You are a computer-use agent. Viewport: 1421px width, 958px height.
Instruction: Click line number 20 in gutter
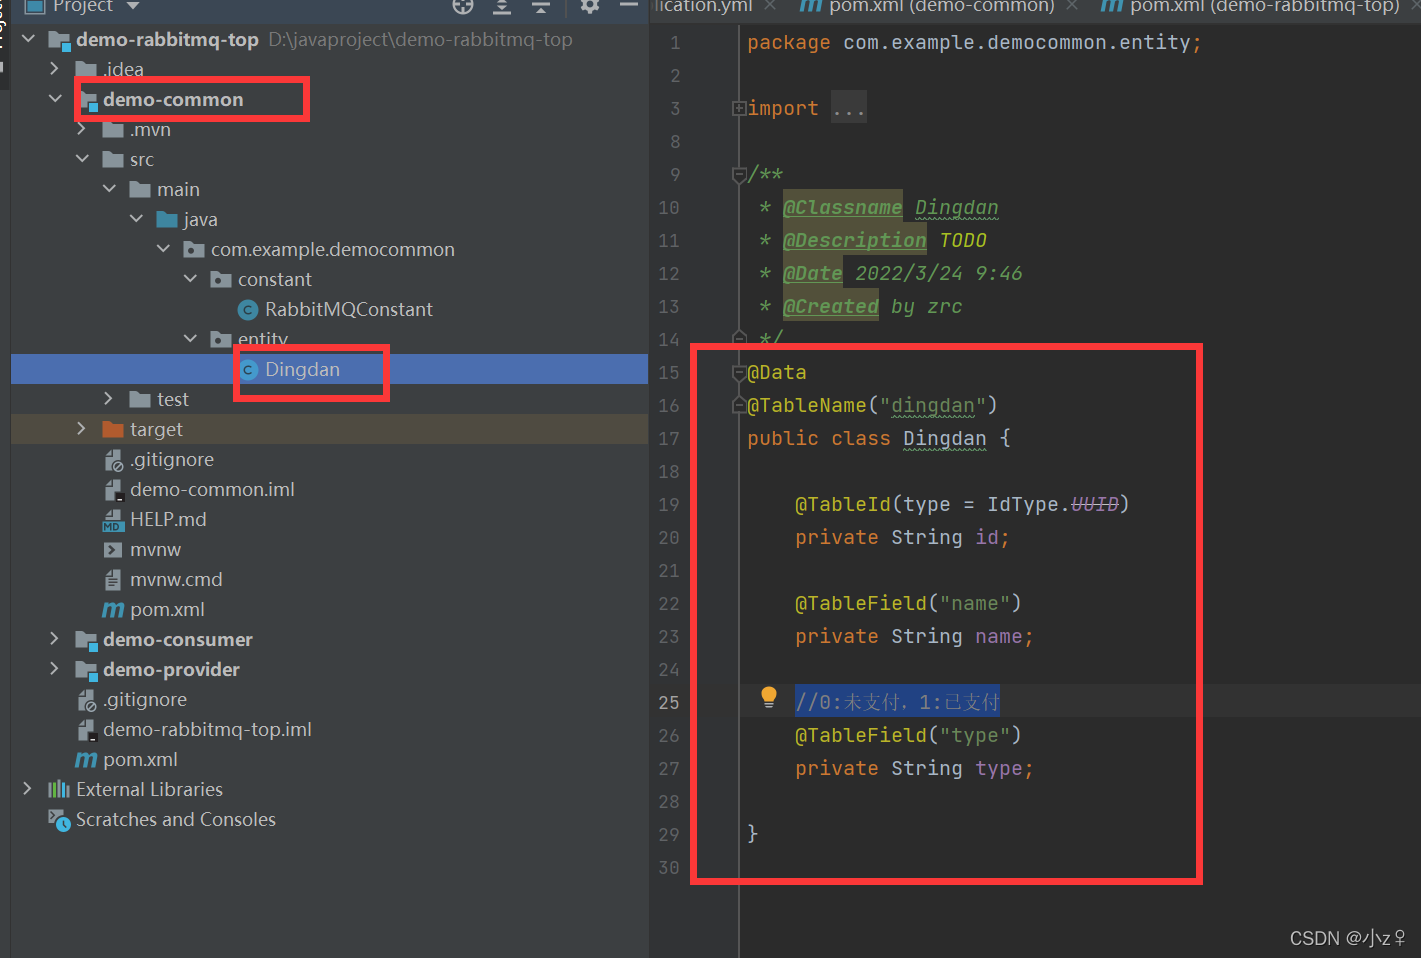[x=669, y=538]
